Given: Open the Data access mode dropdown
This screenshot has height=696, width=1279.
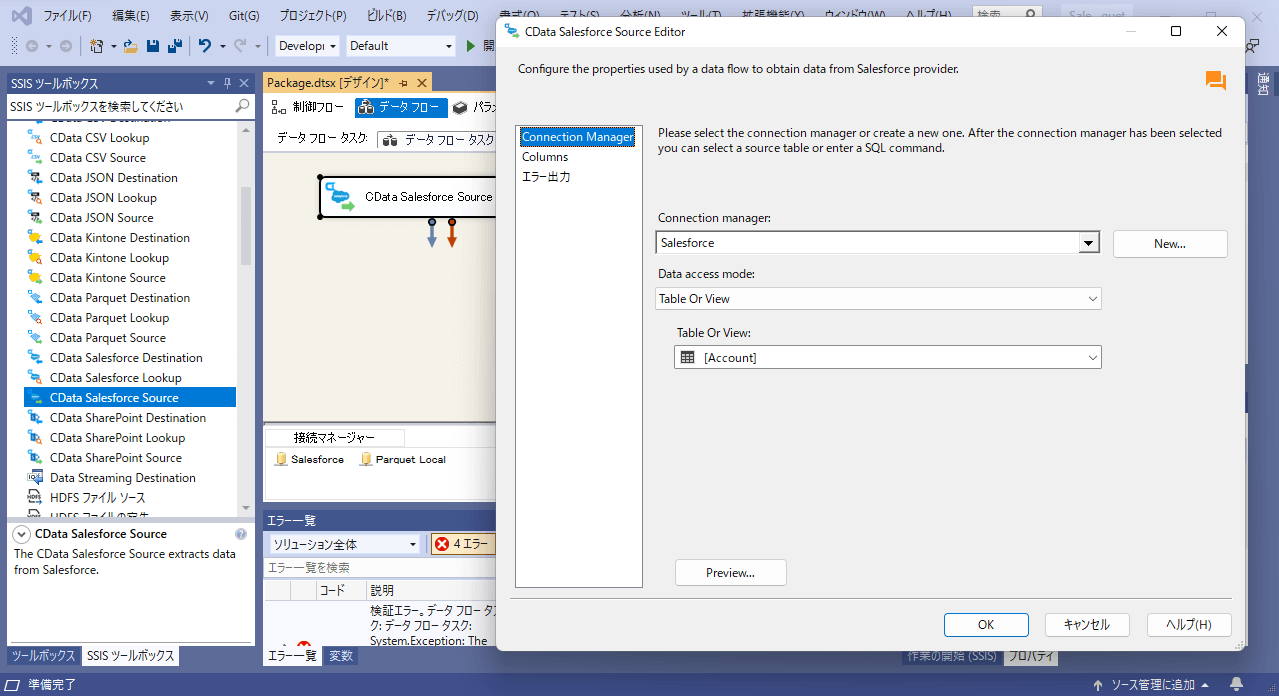Looking at the screenshot, I should tap(1092, 299).
